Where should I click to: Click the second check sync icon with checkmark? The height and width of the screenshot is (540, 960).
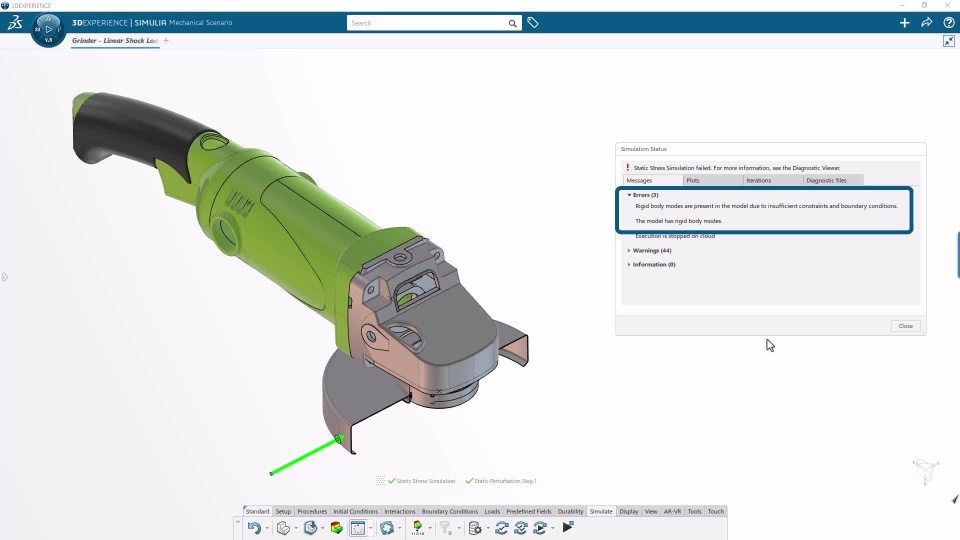coord(521,528)
